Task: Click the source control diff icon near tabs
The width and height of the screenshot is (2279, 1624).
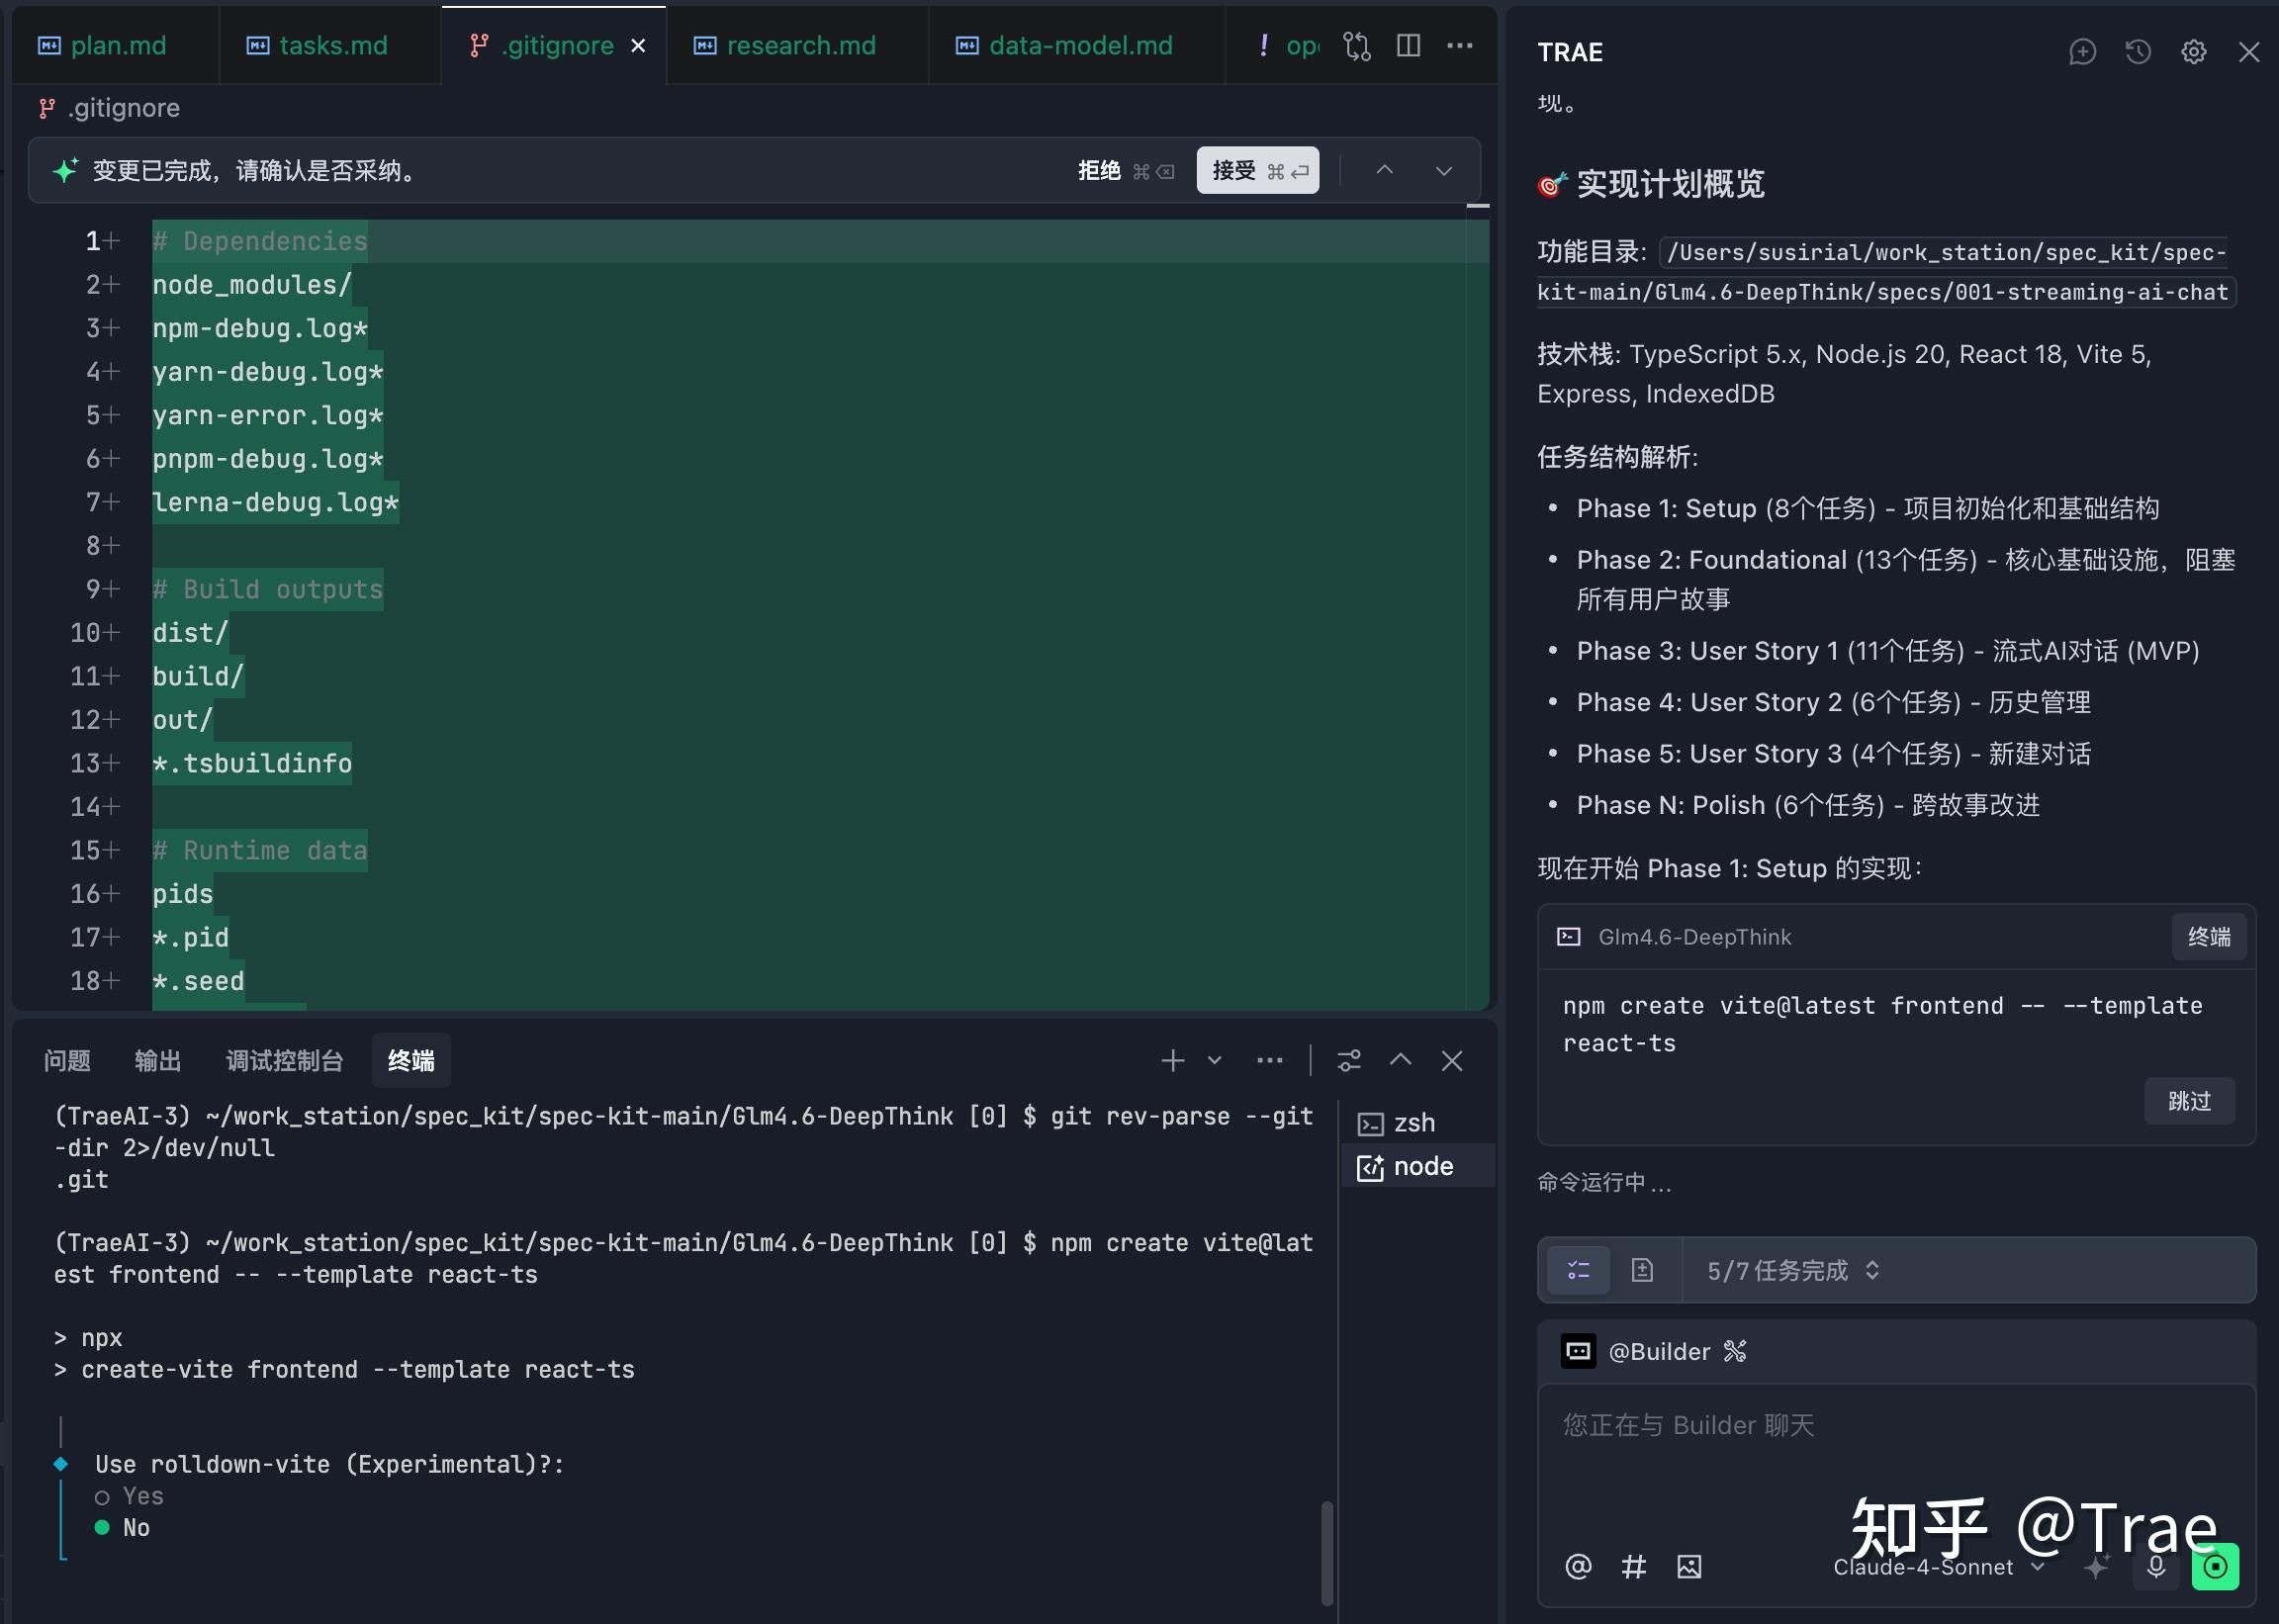Action: [1356, 45]
